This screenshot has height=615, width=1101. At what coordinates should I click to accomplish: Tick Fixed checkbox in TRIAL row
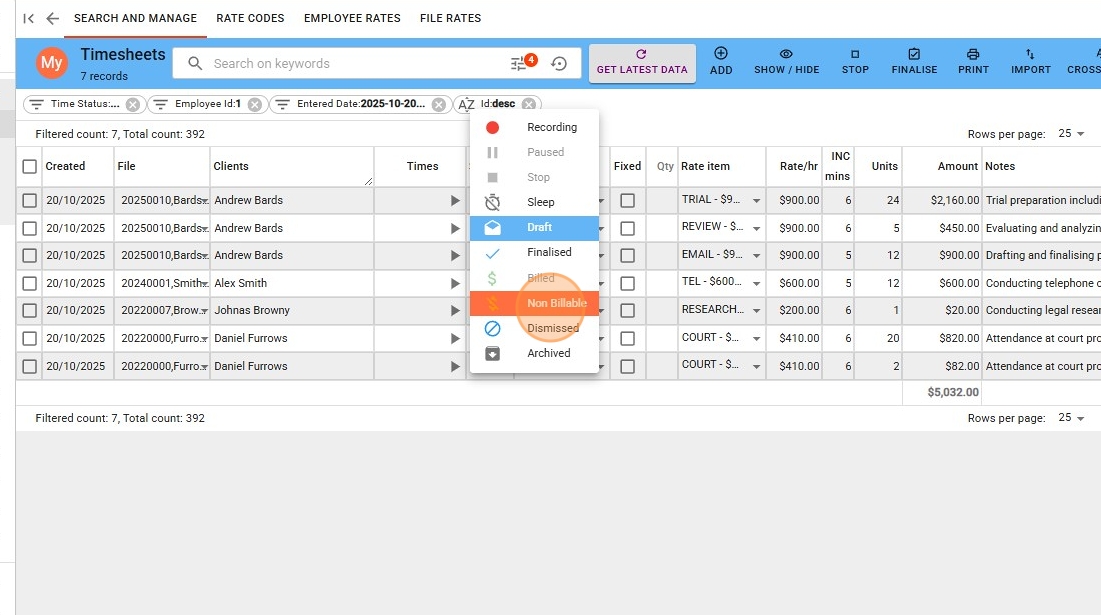click(628, 201)
